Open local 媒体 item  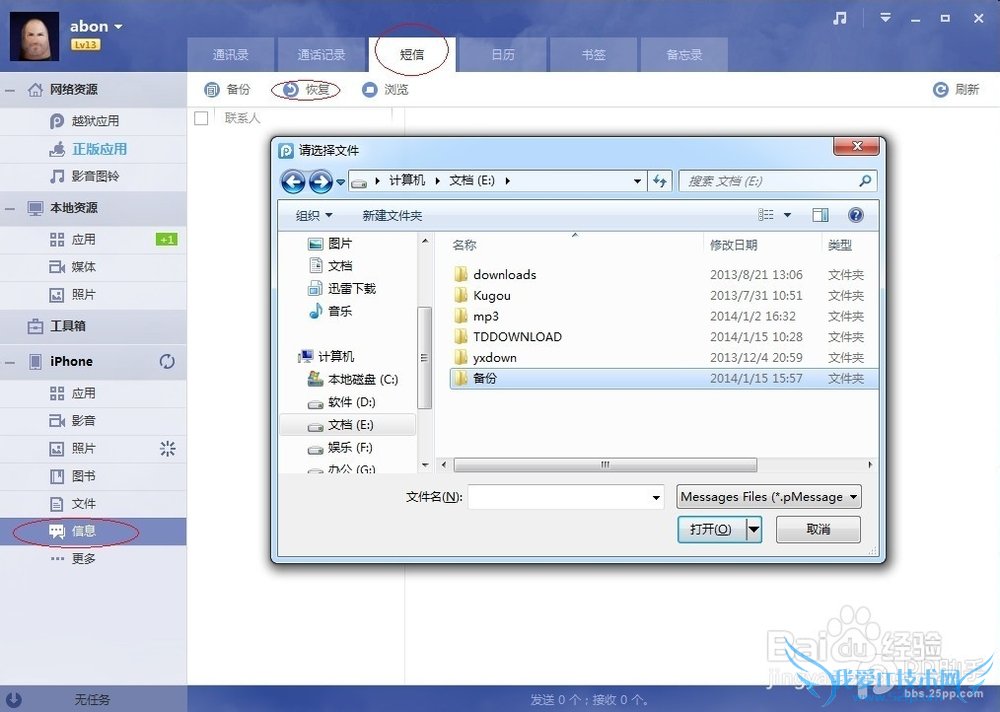93,267
